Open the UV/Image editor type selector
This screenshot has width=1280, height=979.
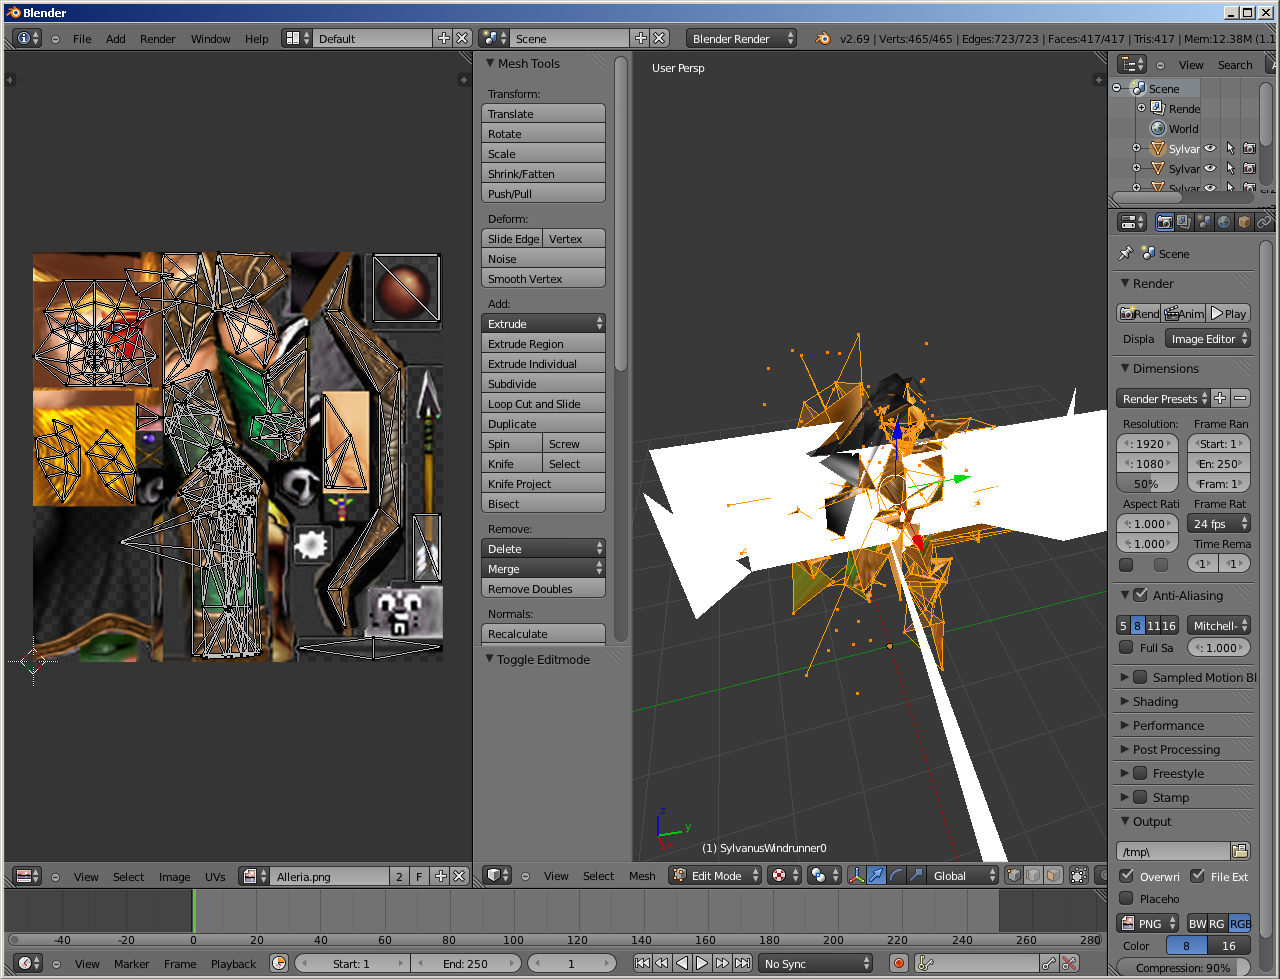28,876
